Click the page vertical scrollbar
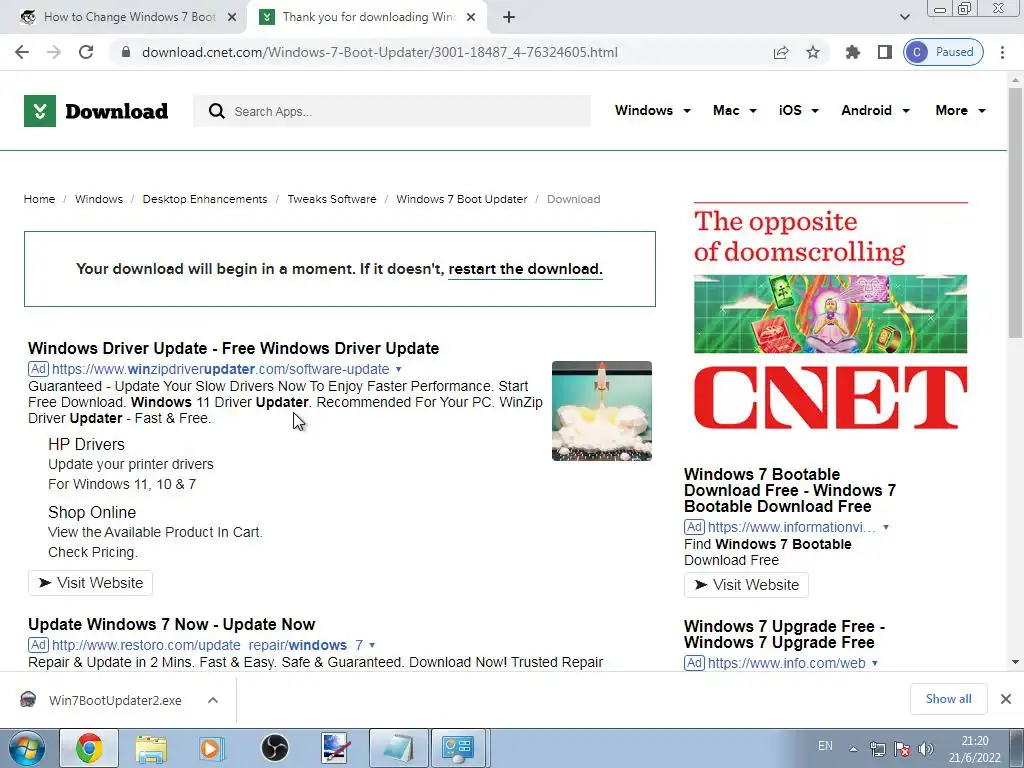This screenshot has width=1024, height=768. click(x=1015, y=213)
